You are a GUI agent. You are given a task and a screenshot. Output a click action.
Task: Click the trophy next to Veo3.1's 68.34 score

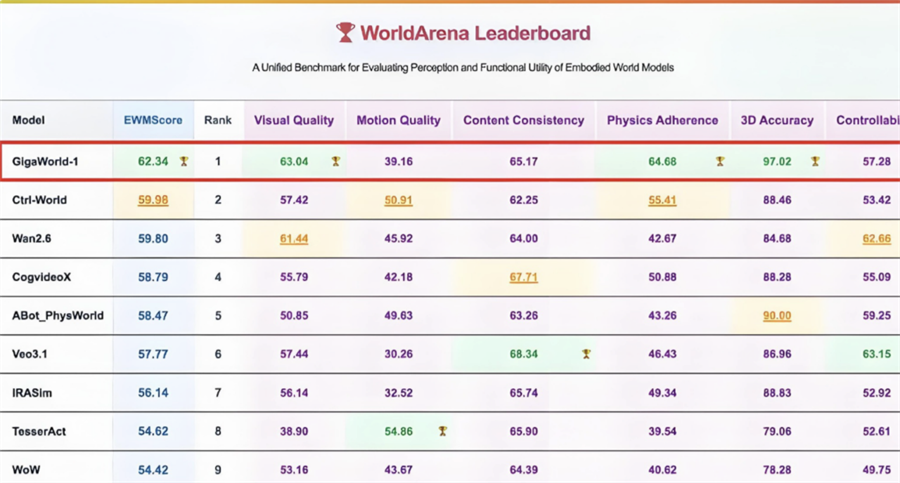click(x=586, y=354)
